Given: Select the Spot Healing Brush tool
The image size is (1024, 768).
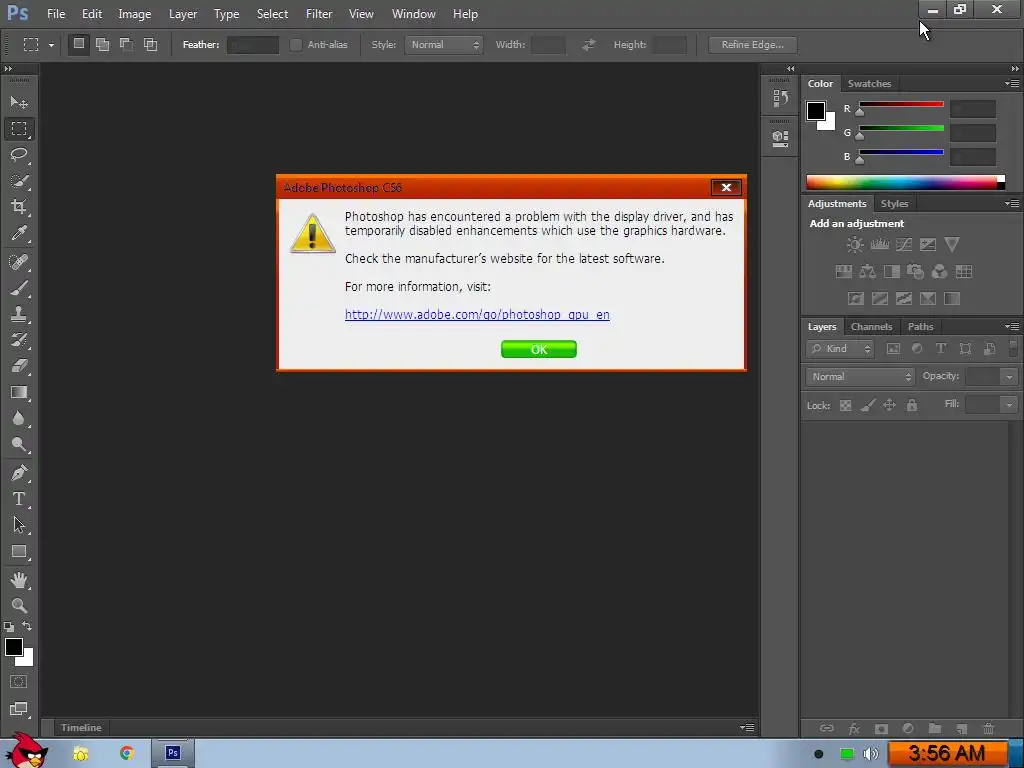Looking at the screenshot, I should 19,262.
